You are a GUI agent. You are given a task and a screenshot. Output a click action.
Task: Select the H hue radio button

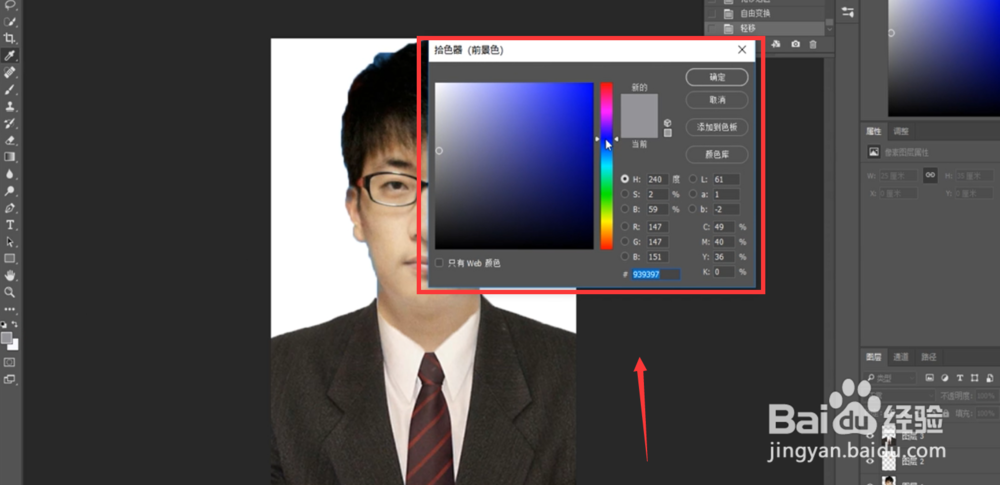click(x=625, y=179)
